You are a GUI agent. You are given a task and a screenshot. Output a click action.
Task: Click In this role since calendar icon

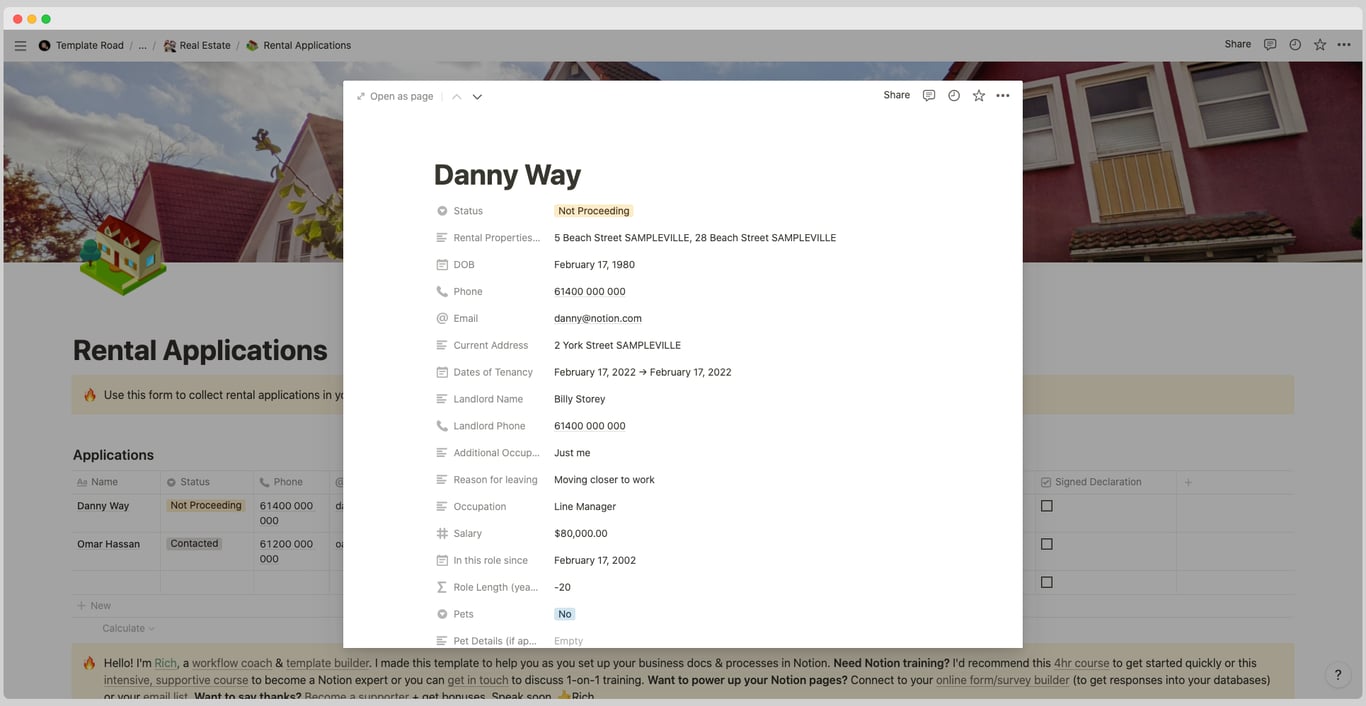[x=442, y=561]
